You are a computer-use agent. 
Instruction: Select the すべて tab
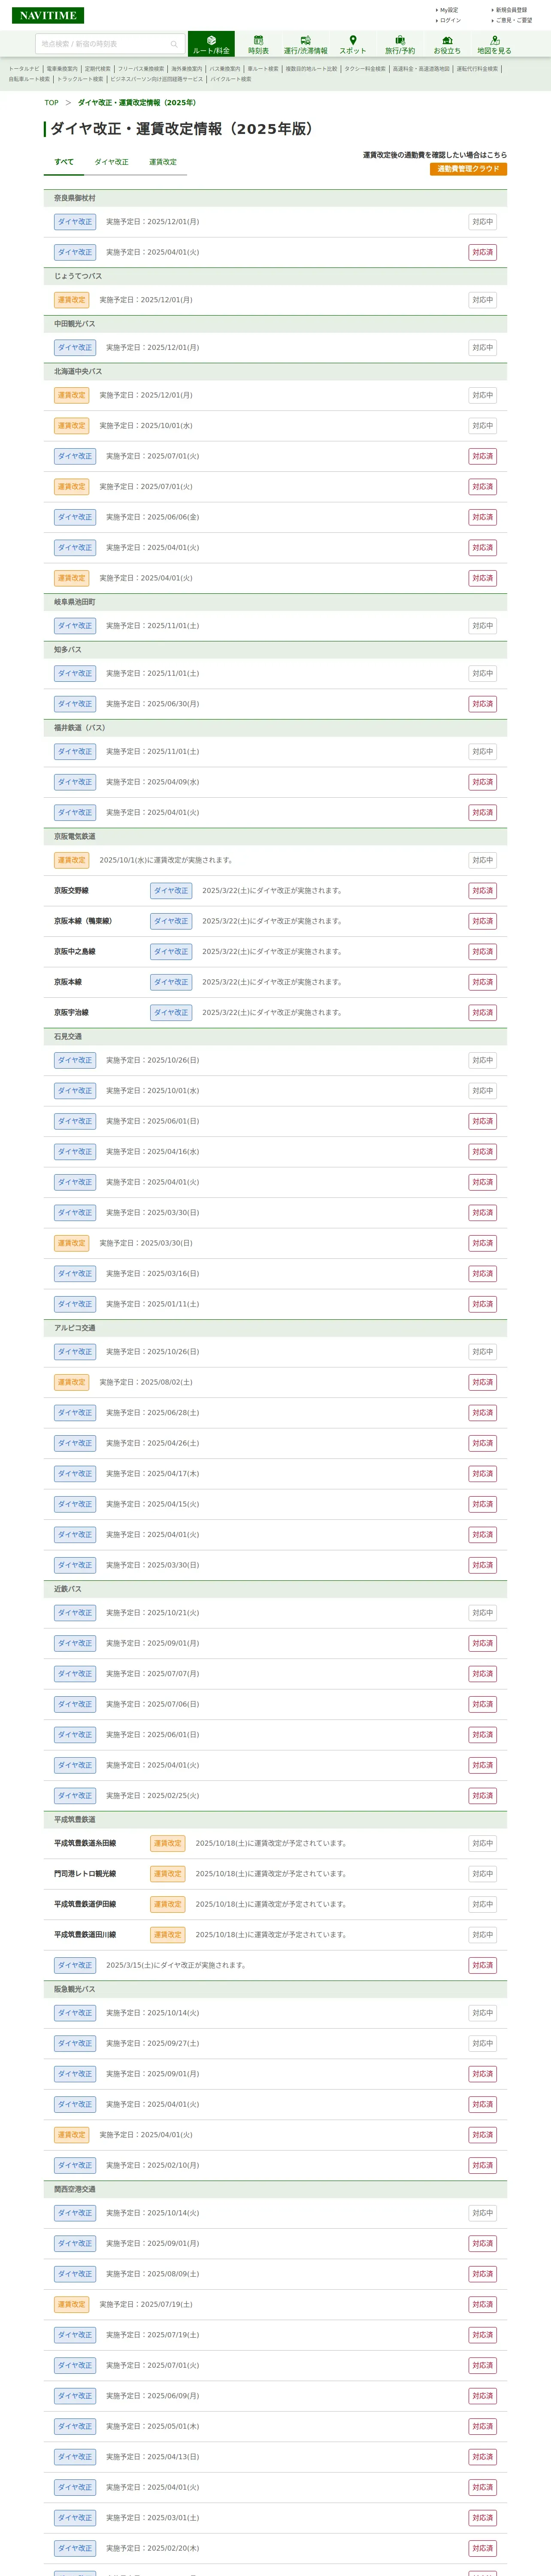[64, 162]
